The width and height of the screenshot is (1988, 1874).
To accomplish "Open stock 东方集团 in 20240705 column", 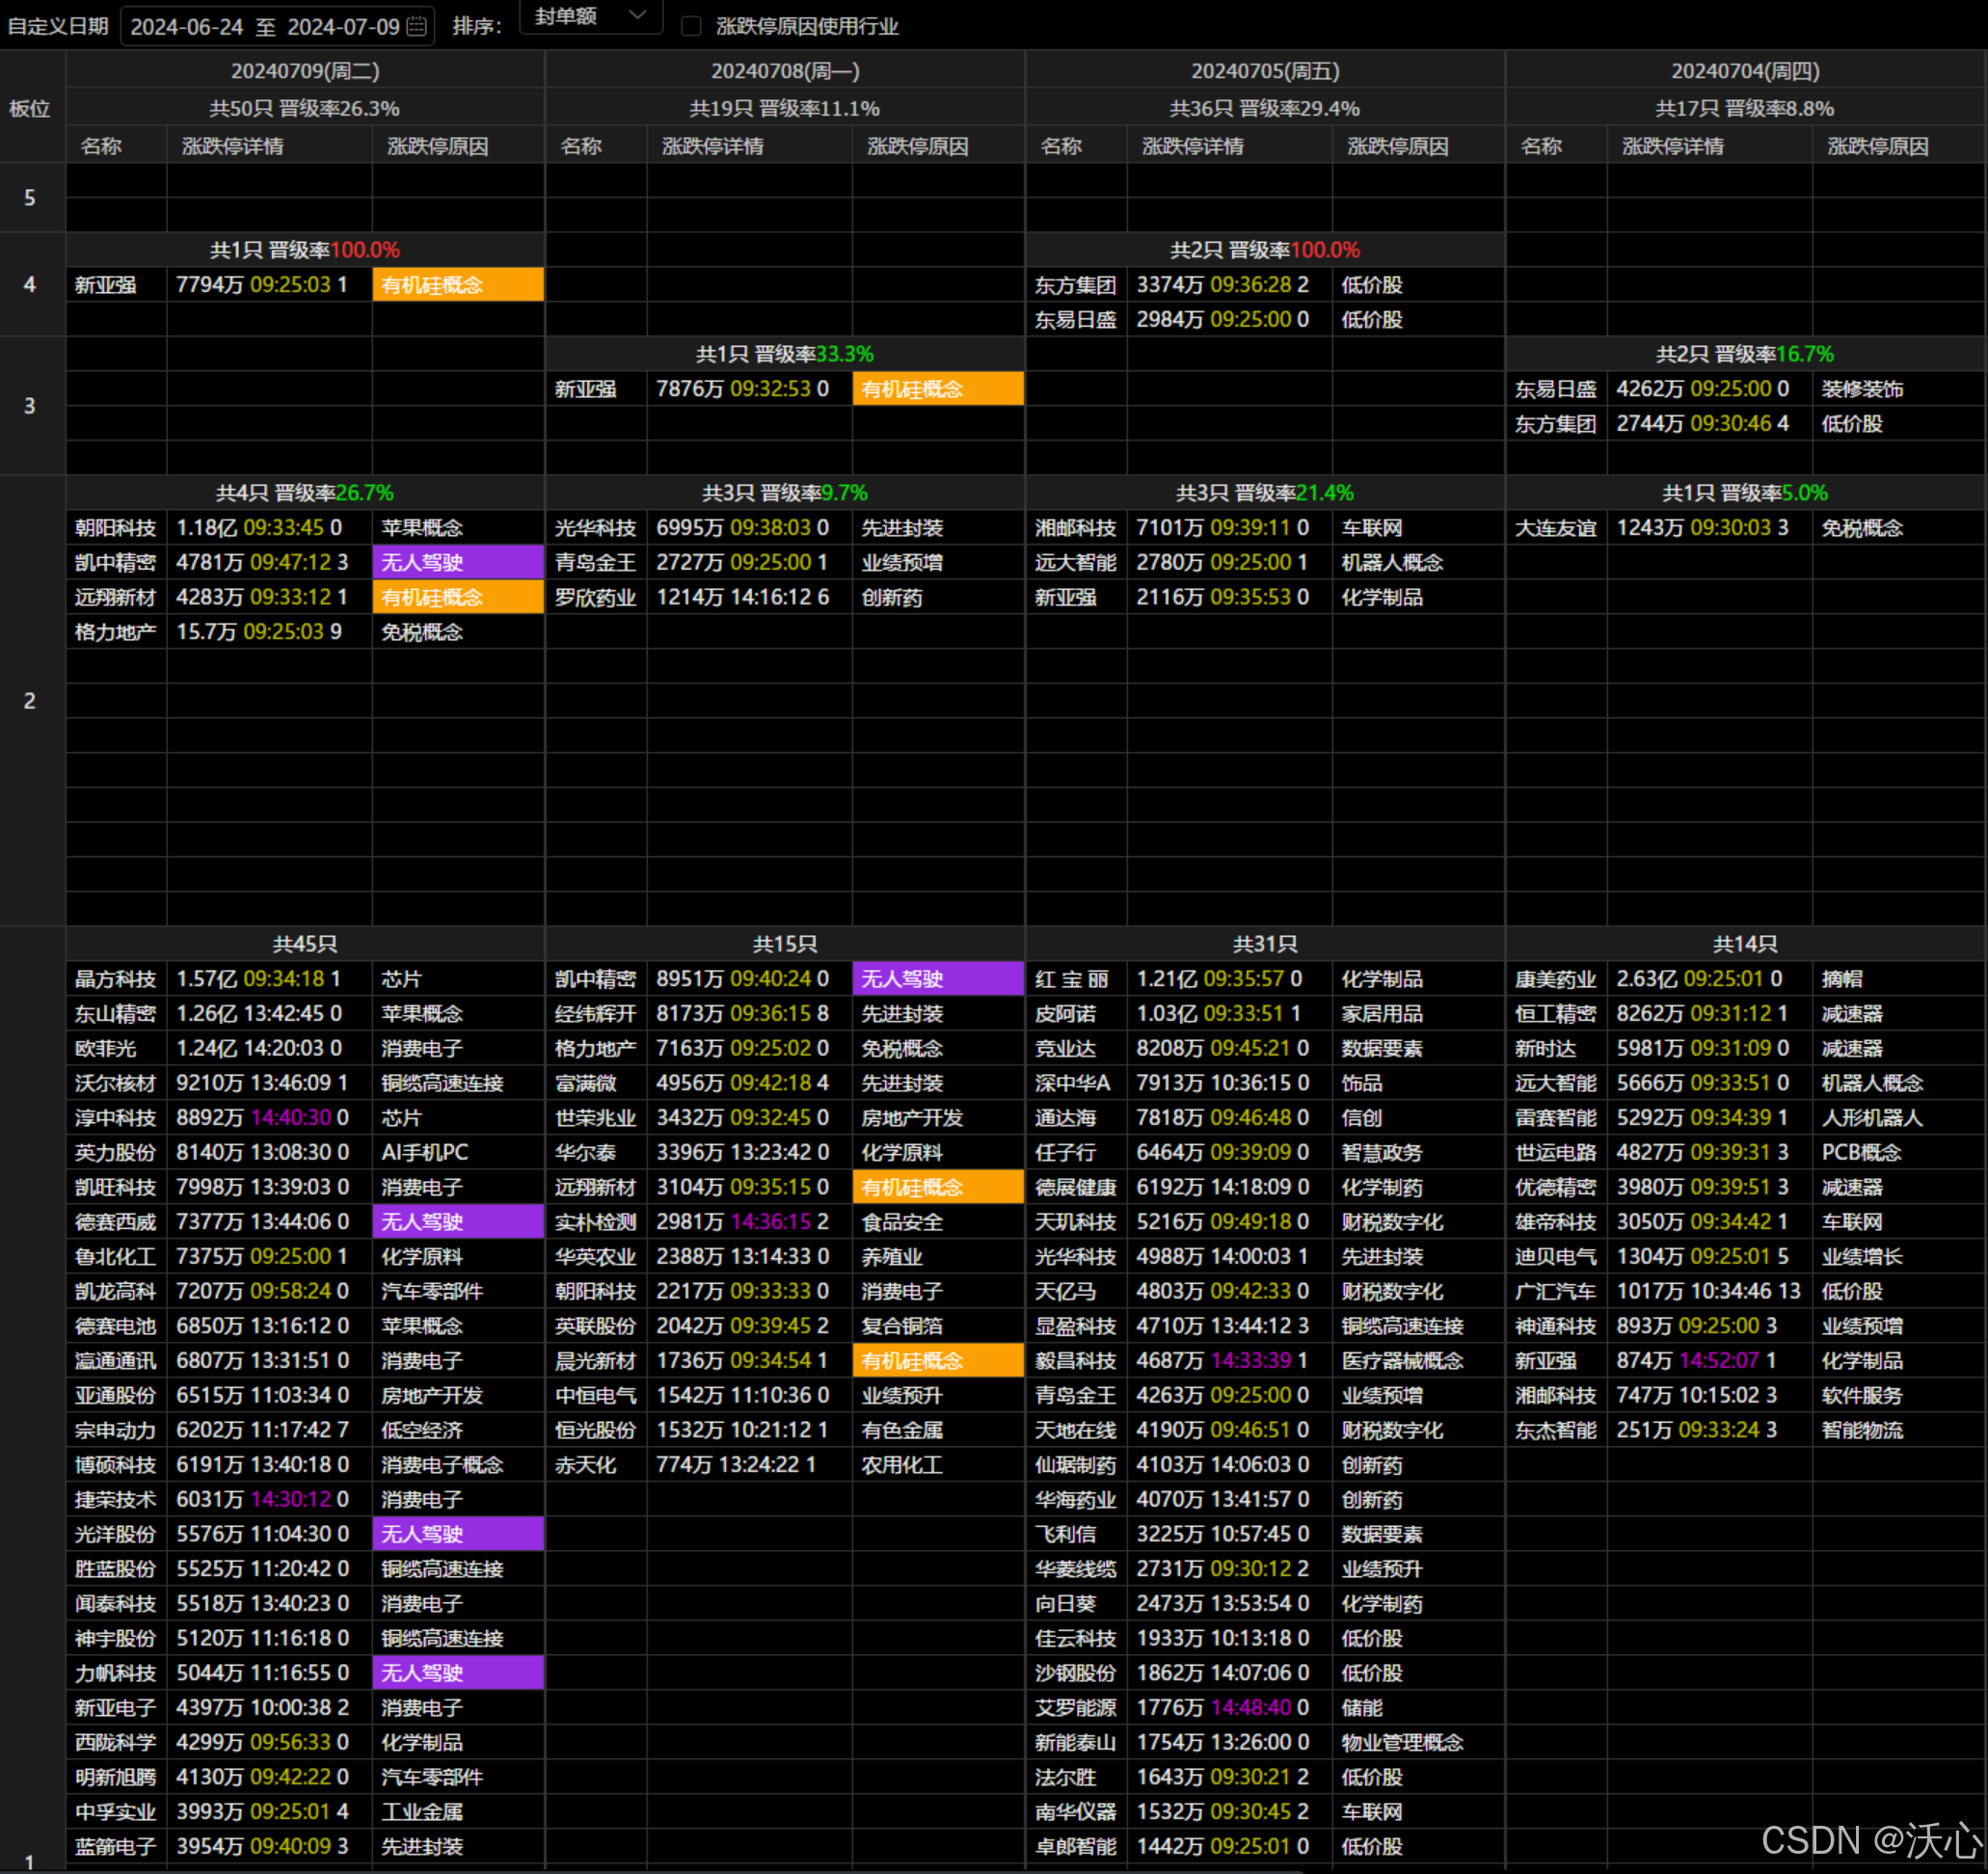I will pyautogui.click(x=1075, y=285).
